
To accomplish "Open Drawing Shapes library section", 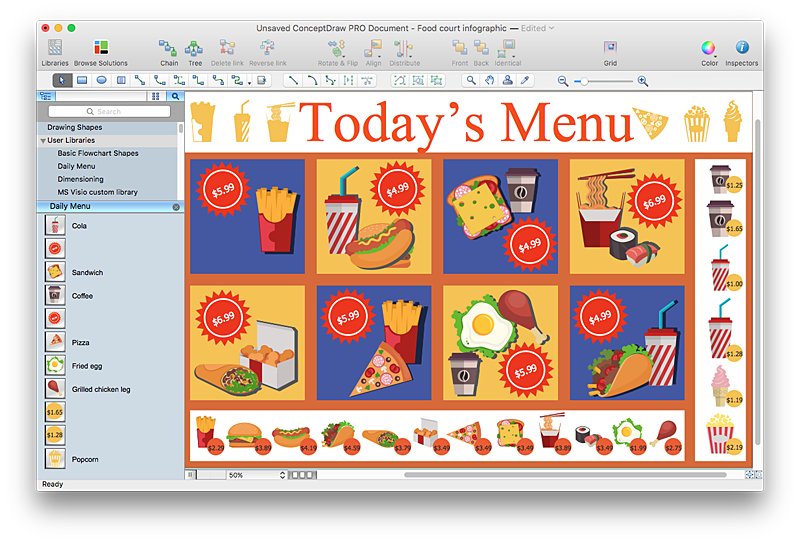I will [x=74, y=127].
